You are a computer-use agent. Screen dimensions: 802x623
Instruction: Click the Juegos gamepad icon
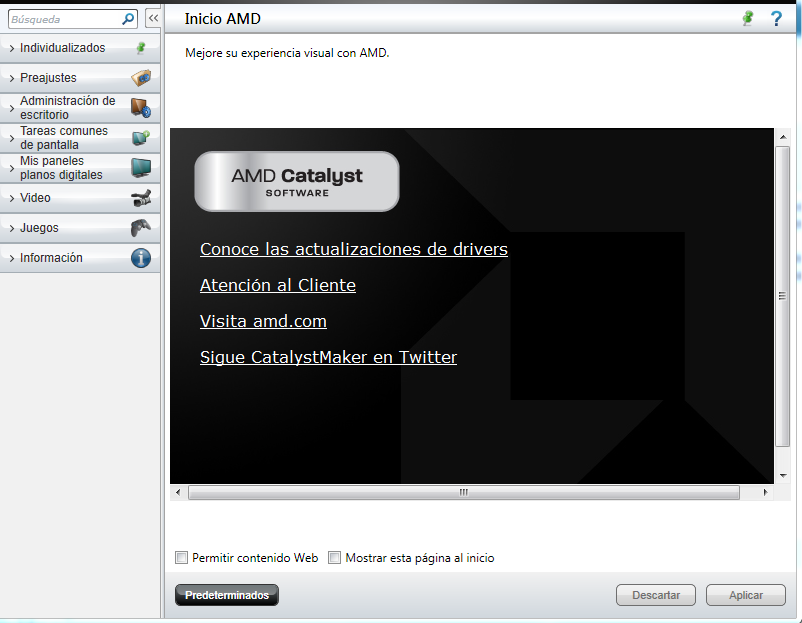coord(141,228)
